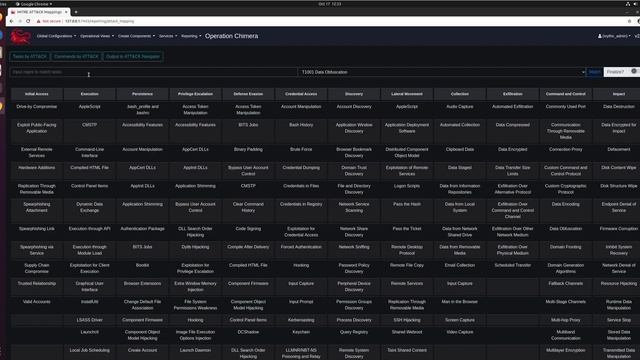640x360 pixels.
Task: Open a new browser tab with plus icon
Action: pos(76,12)
